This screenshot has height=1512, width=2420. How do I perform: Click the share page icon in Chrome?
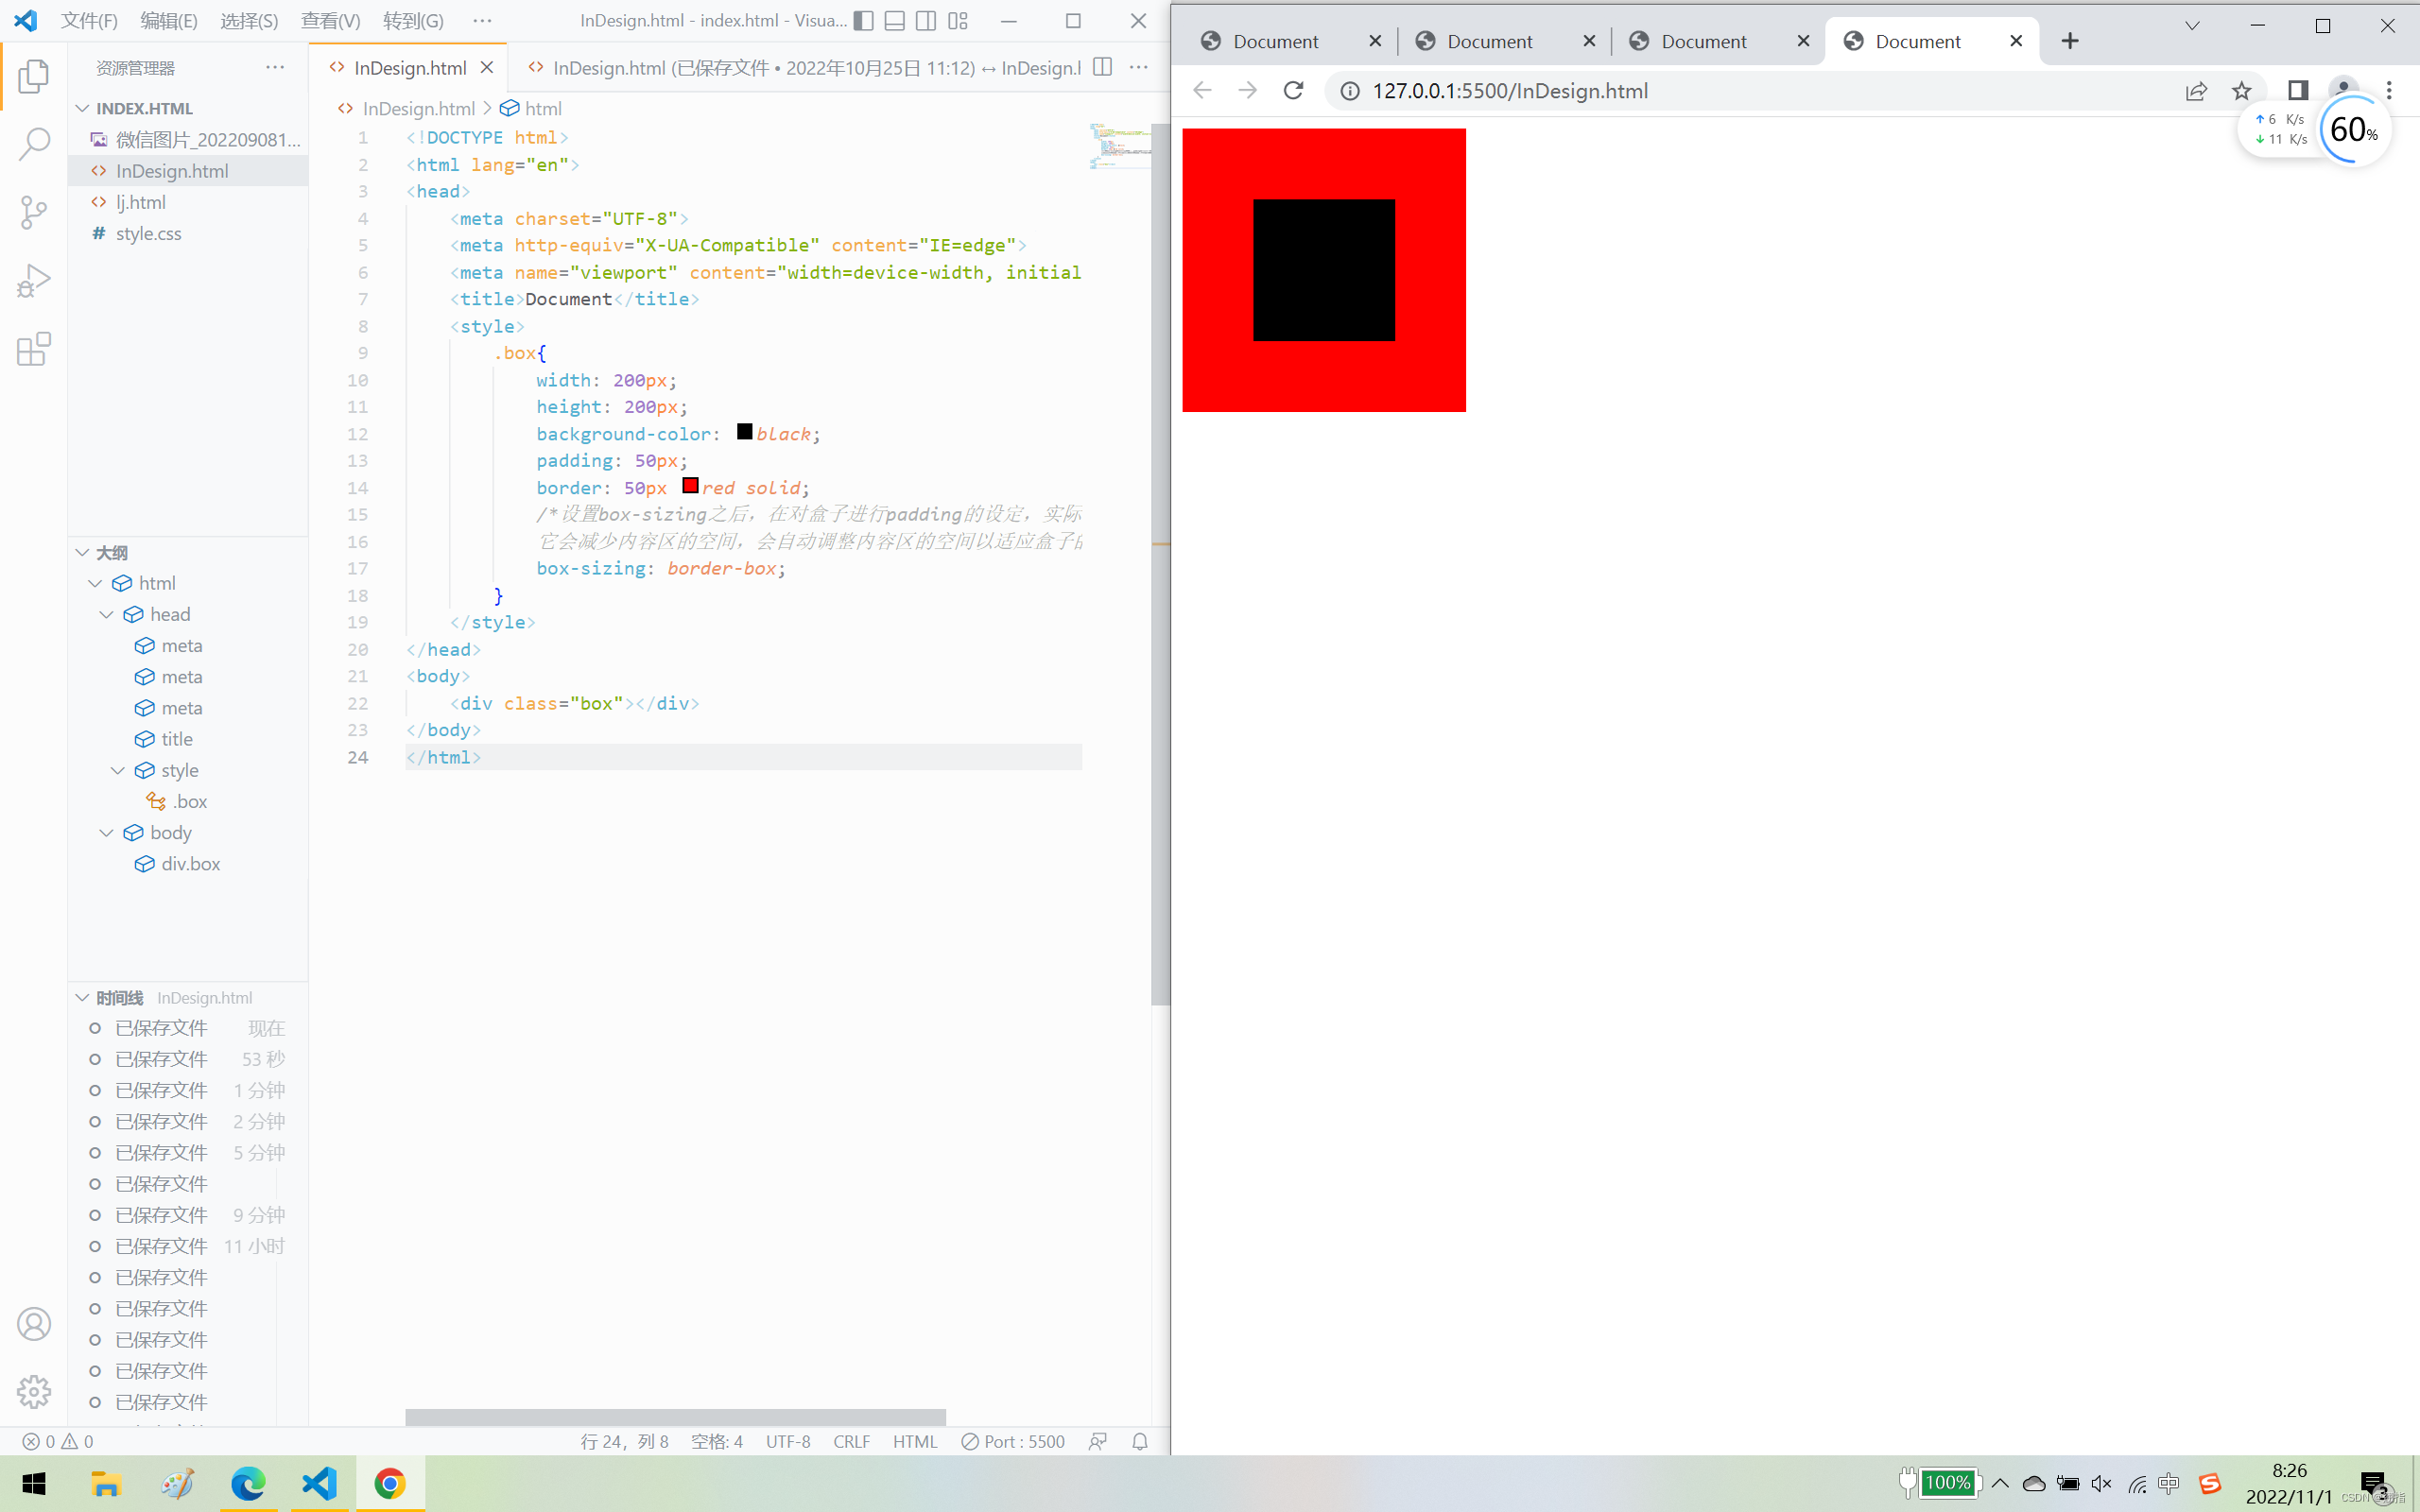[x=2196, y=91]
